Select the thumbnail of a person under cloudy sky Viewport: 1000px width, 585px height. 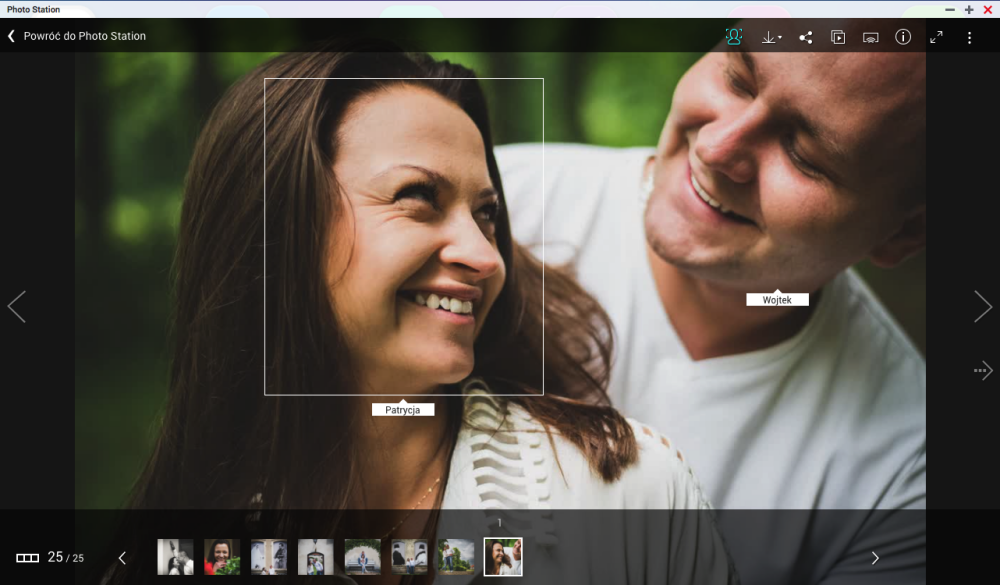pyautogui.click(x=457, y=557)
